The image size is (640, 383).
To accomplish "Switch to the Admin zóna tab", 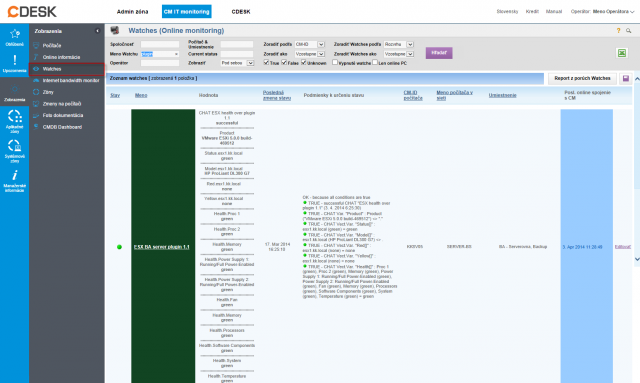I will [x=133, y=11].
